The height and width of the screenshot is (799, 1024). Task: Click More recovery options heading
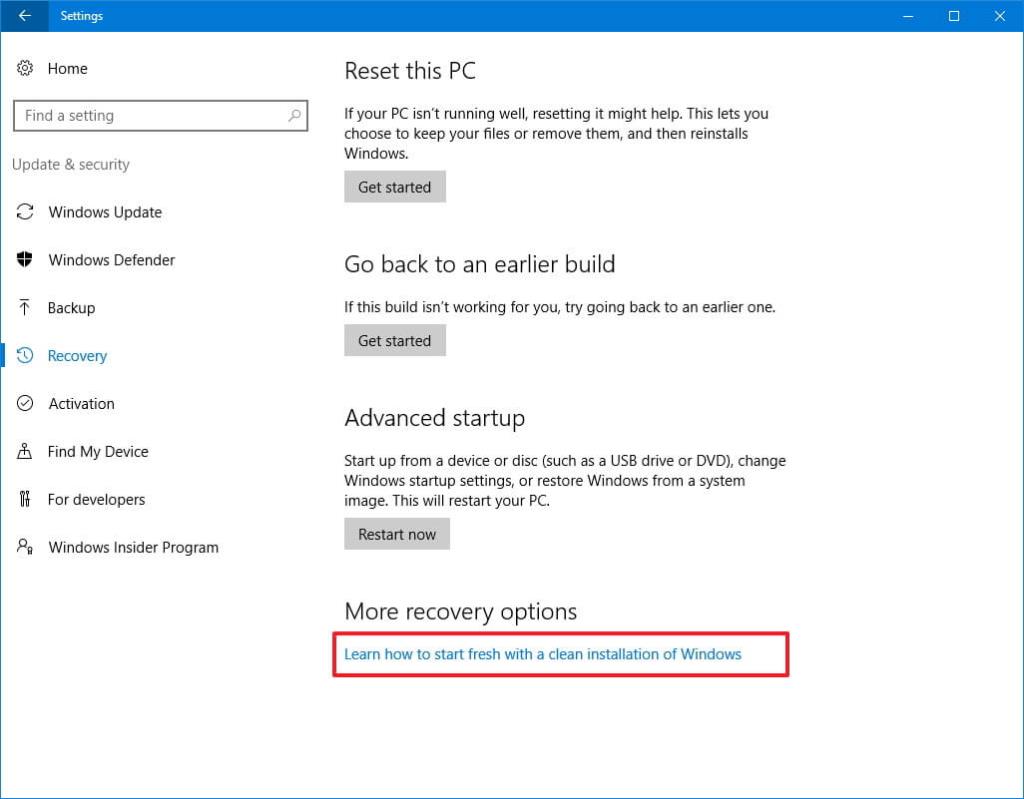pyautogui.click(x=460, y=611)
